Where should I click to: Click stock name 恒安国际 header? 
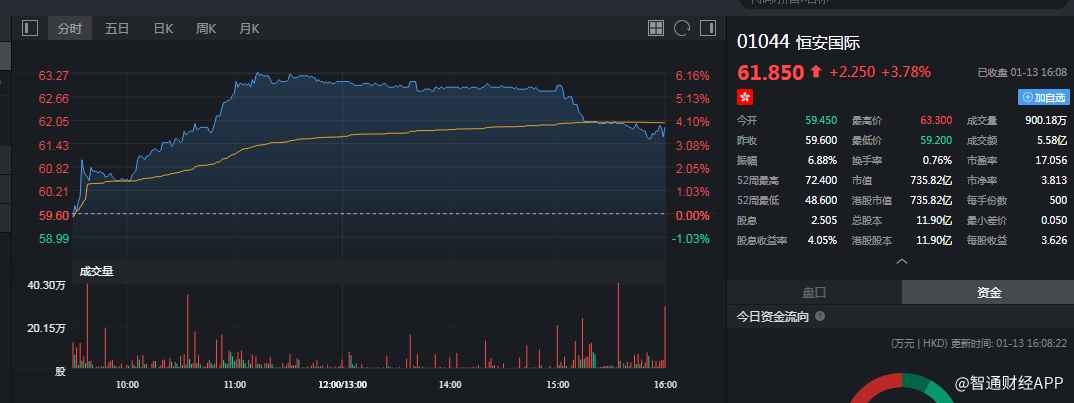(827, 42)
